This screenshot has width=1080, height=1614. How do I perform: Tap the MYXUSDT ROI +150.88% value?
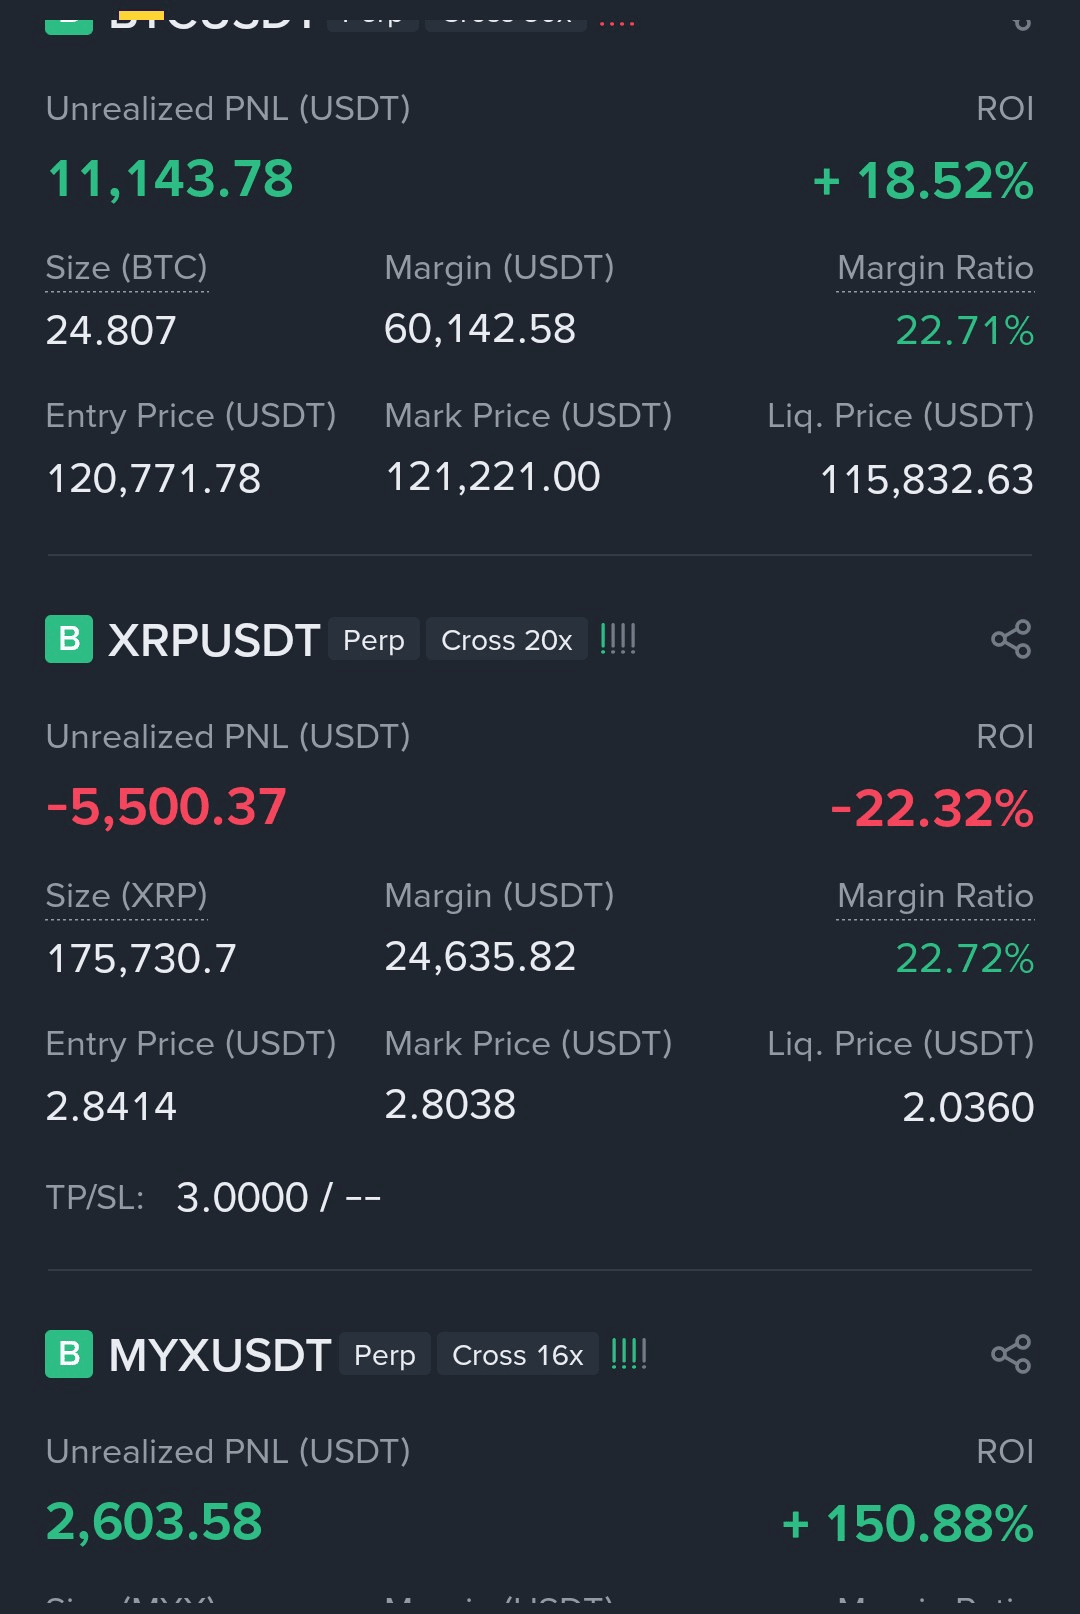click(908, 1524)
